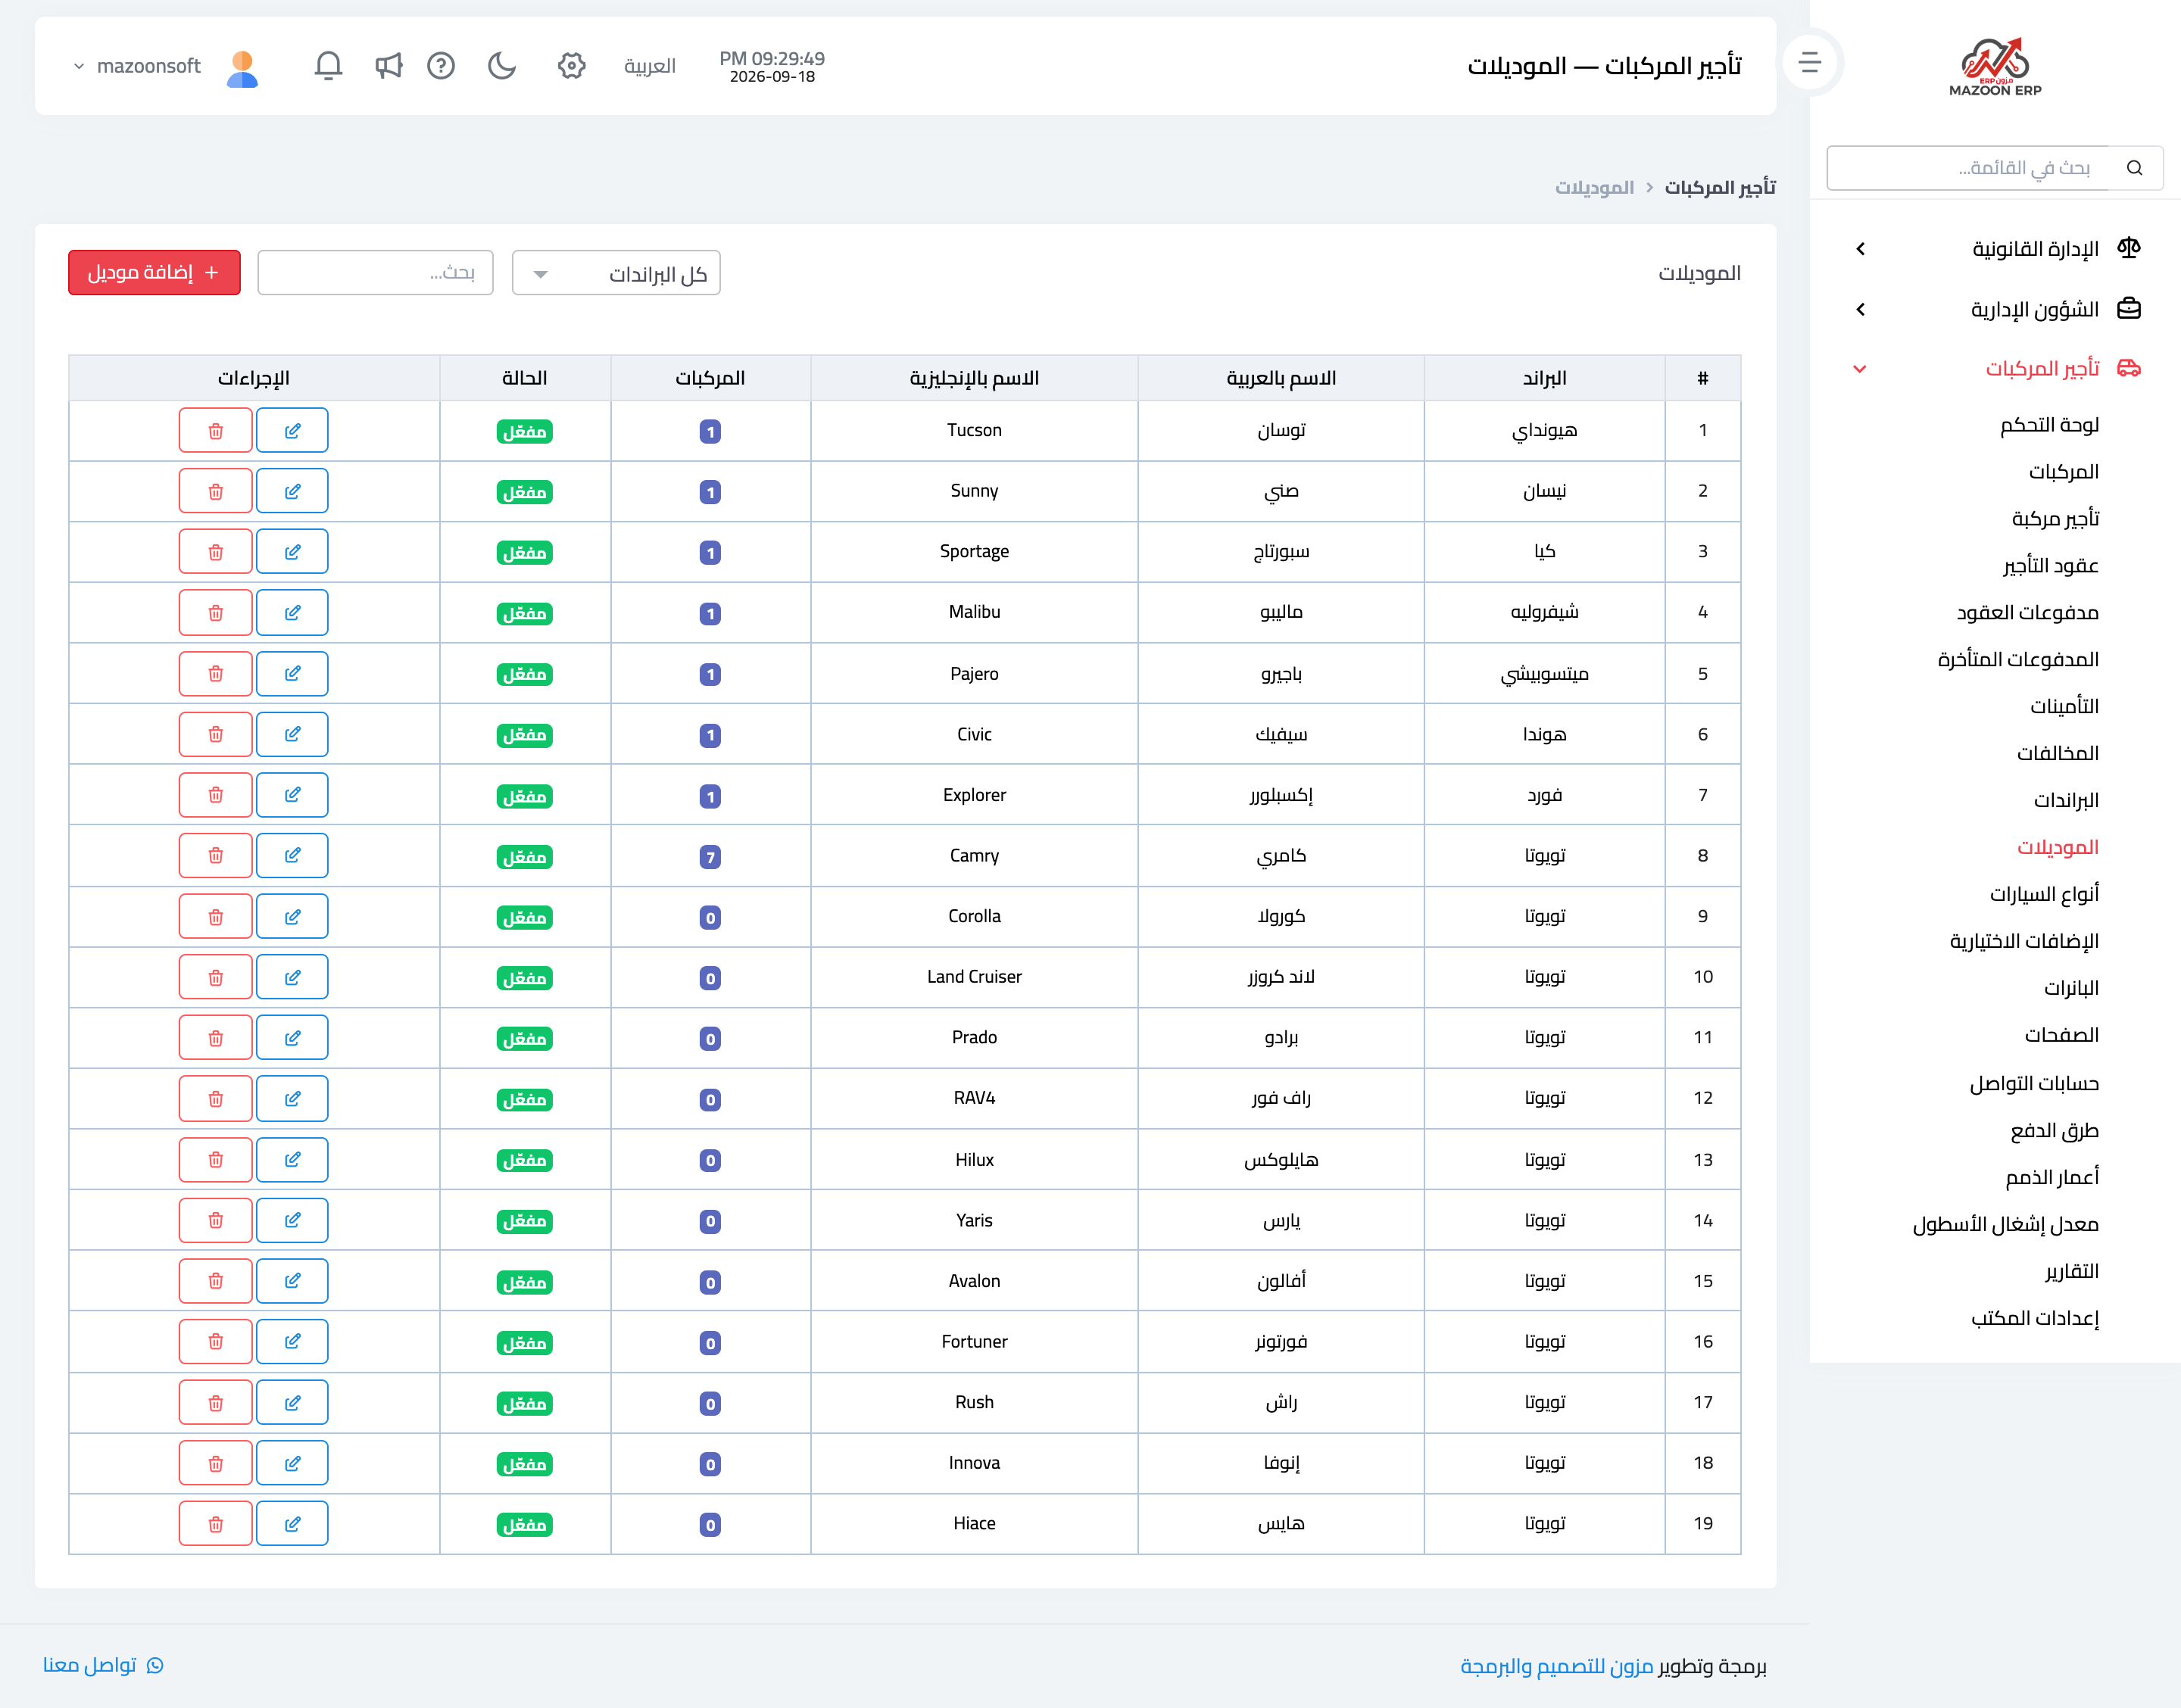Open طرق الدفع in the sidebar
This screenshot has height=1708, width=2181.
click(x=2054, y=1130)
